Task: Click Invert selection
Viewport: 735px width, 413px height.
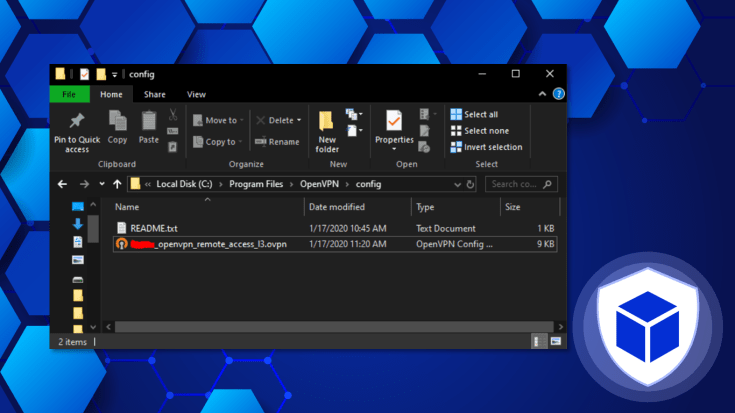Action: coord(486,147)
